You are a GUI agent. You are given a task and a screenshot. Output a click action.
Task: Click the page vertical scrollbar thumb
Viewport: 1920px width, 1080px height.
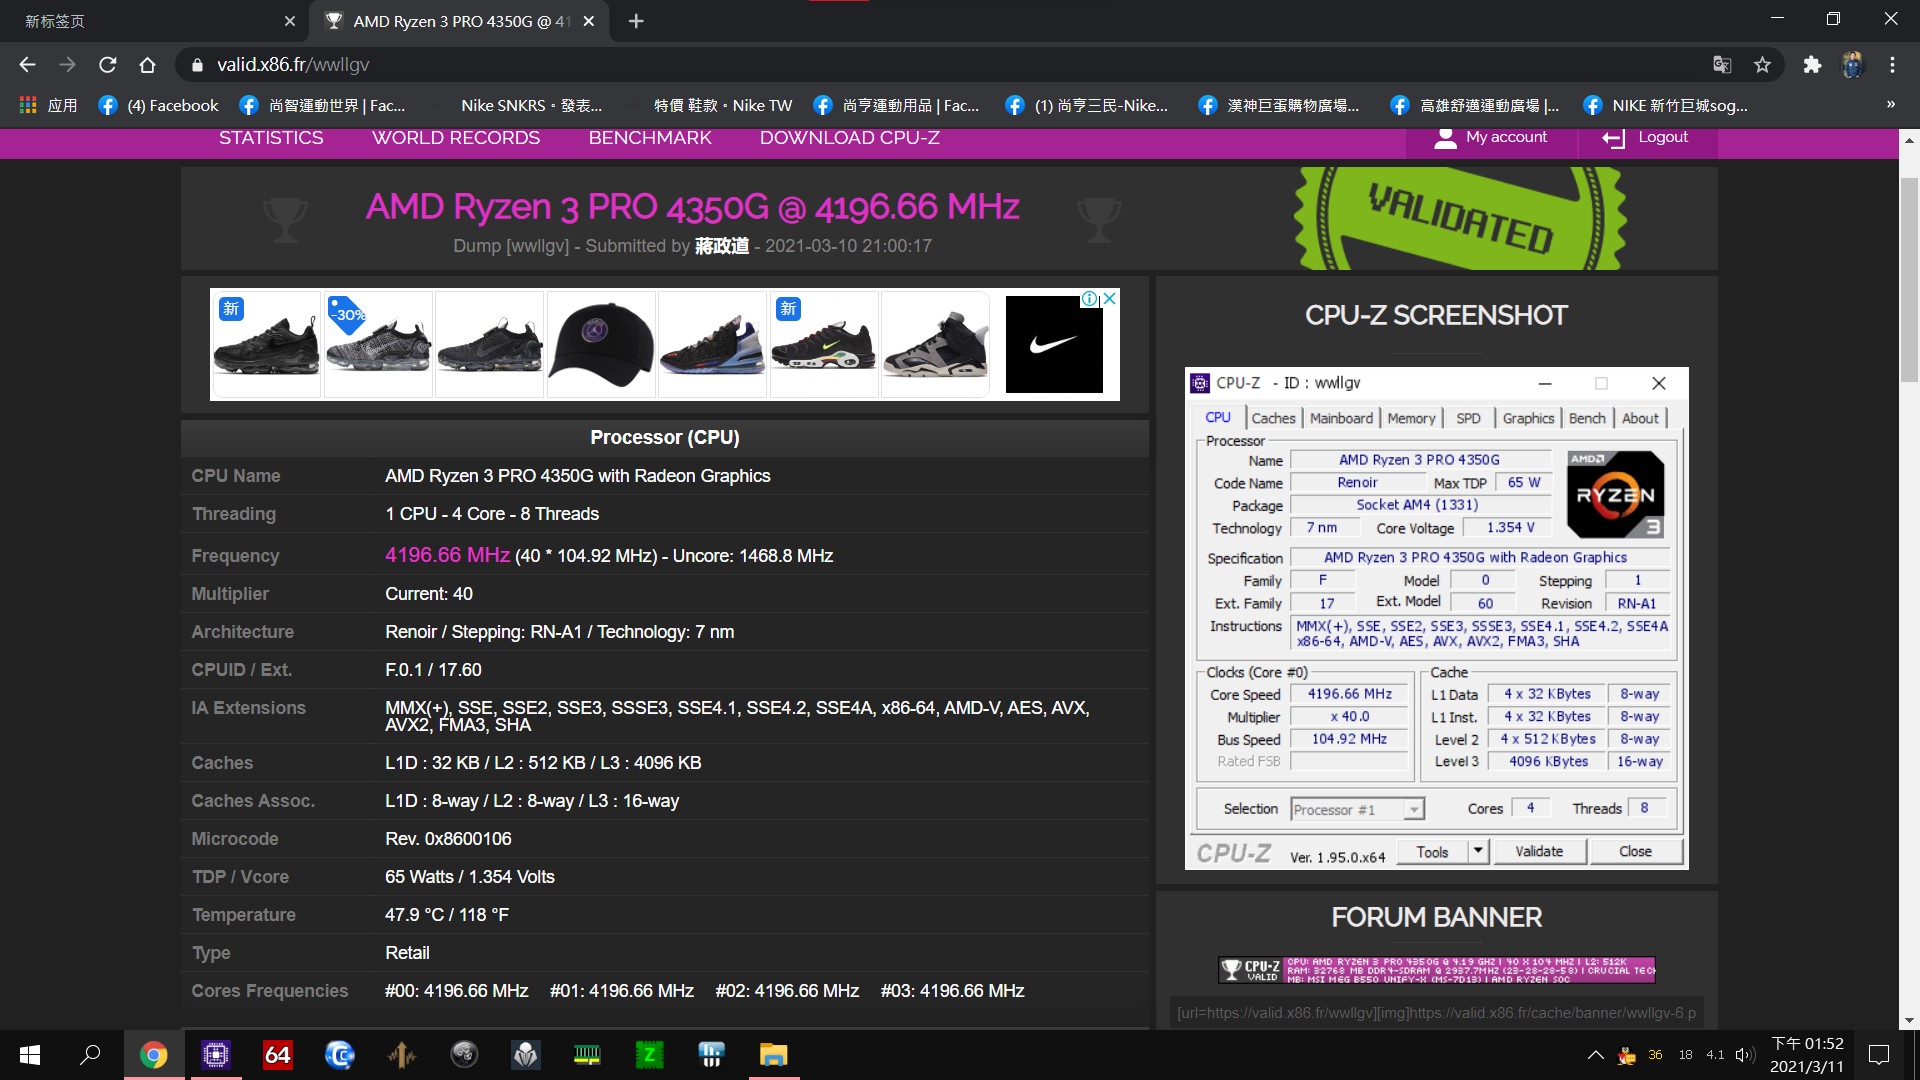coord(1909,280)
